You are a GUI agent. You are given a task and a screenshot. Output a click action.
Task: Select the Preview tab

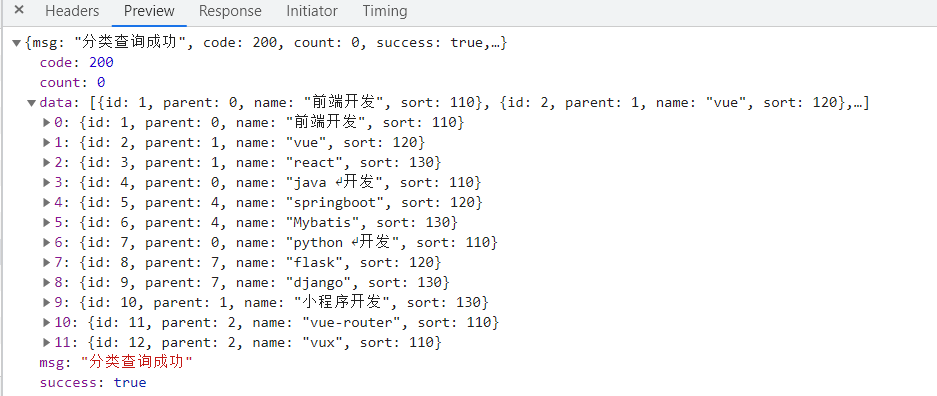pos(149,11)
